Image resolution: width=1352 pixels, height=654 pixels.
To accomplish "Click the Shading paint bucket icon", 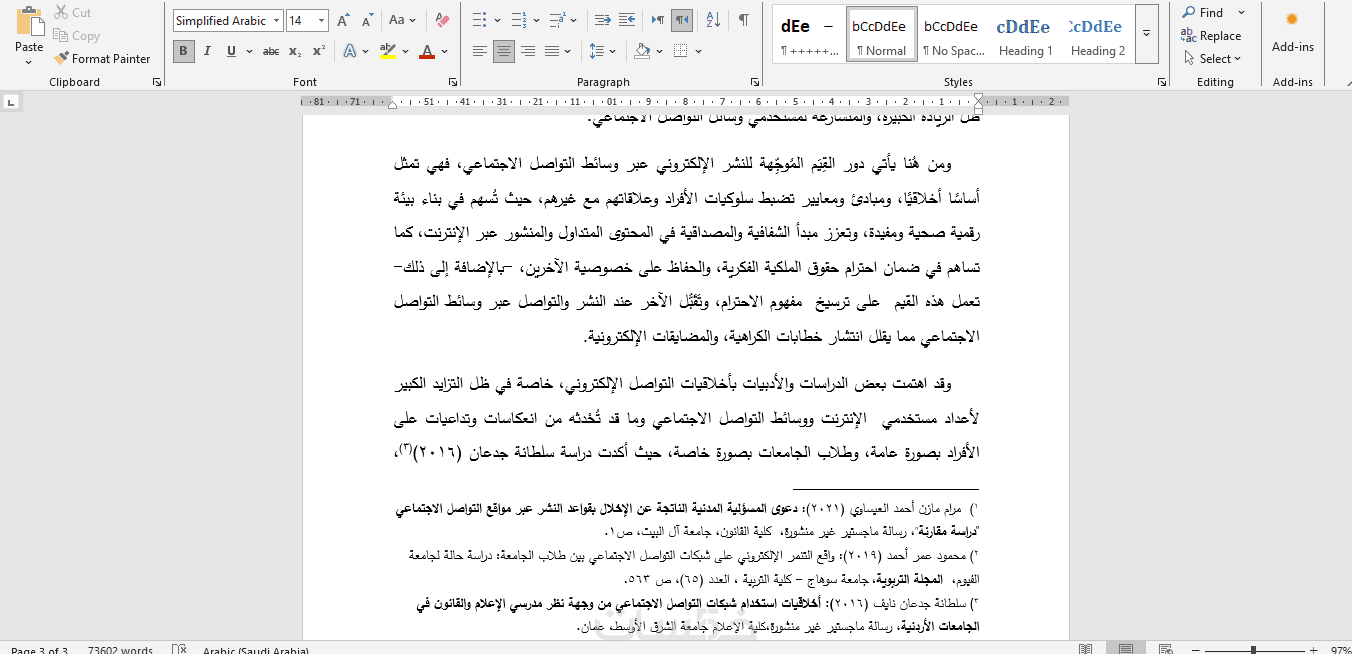I will pos(642,51).
